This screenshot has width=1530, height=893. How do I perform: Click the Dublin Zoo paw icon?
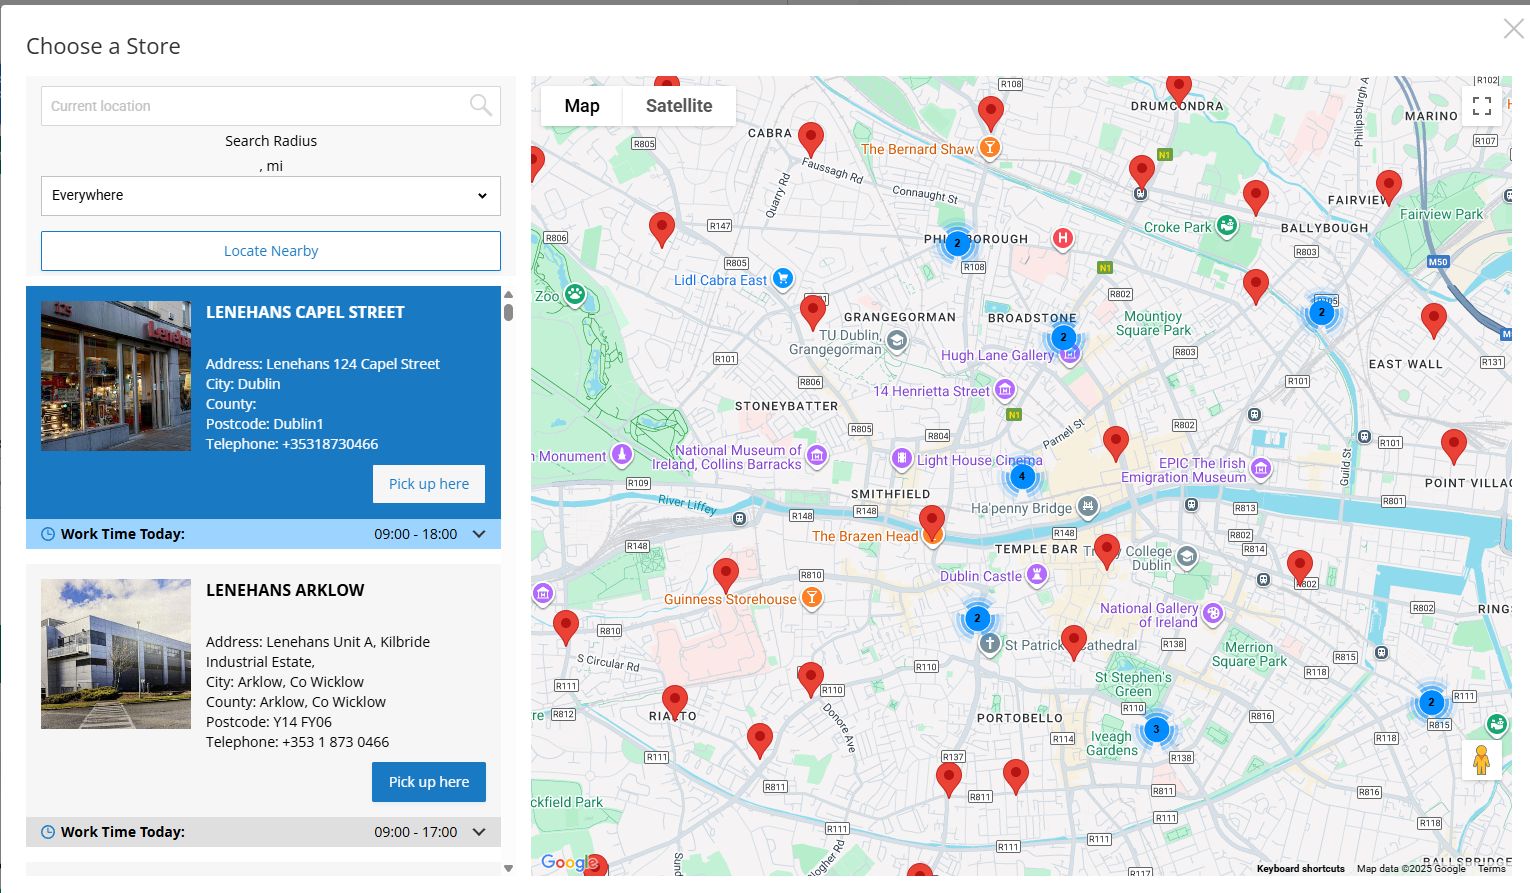pyautogui.click(x=575, y=294)
